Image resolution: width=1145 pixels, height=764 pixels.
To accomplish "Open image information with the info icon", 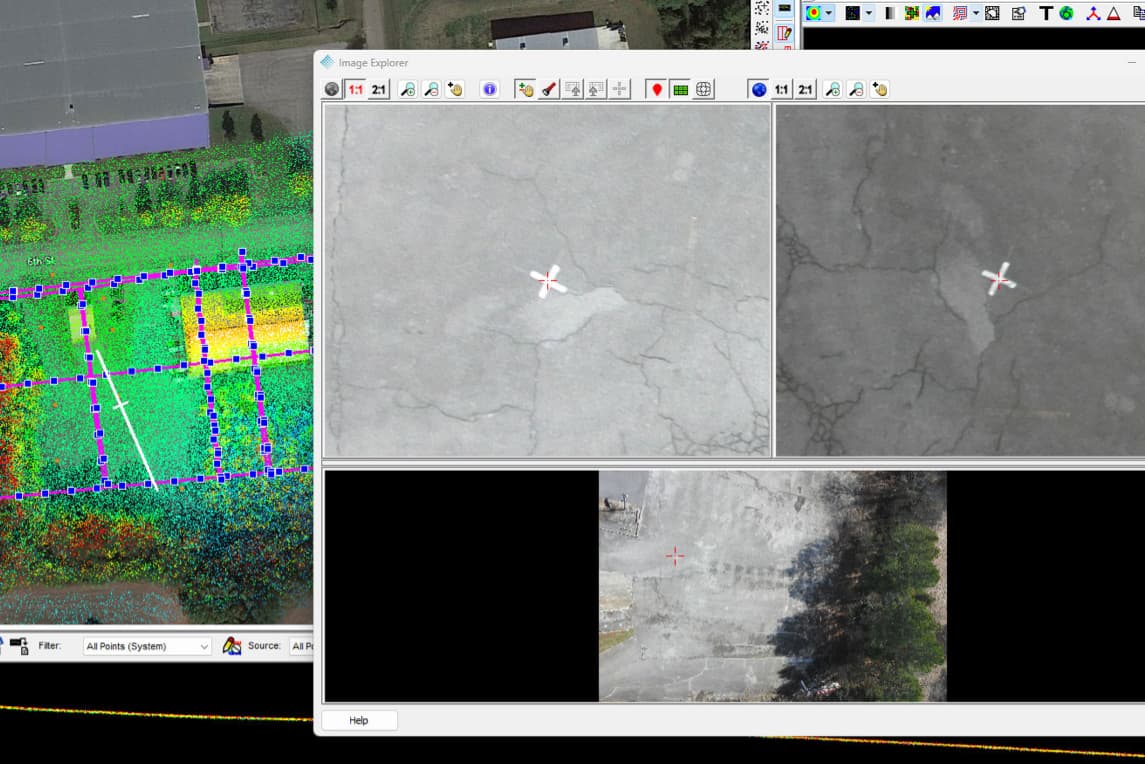I will point(489,88).
